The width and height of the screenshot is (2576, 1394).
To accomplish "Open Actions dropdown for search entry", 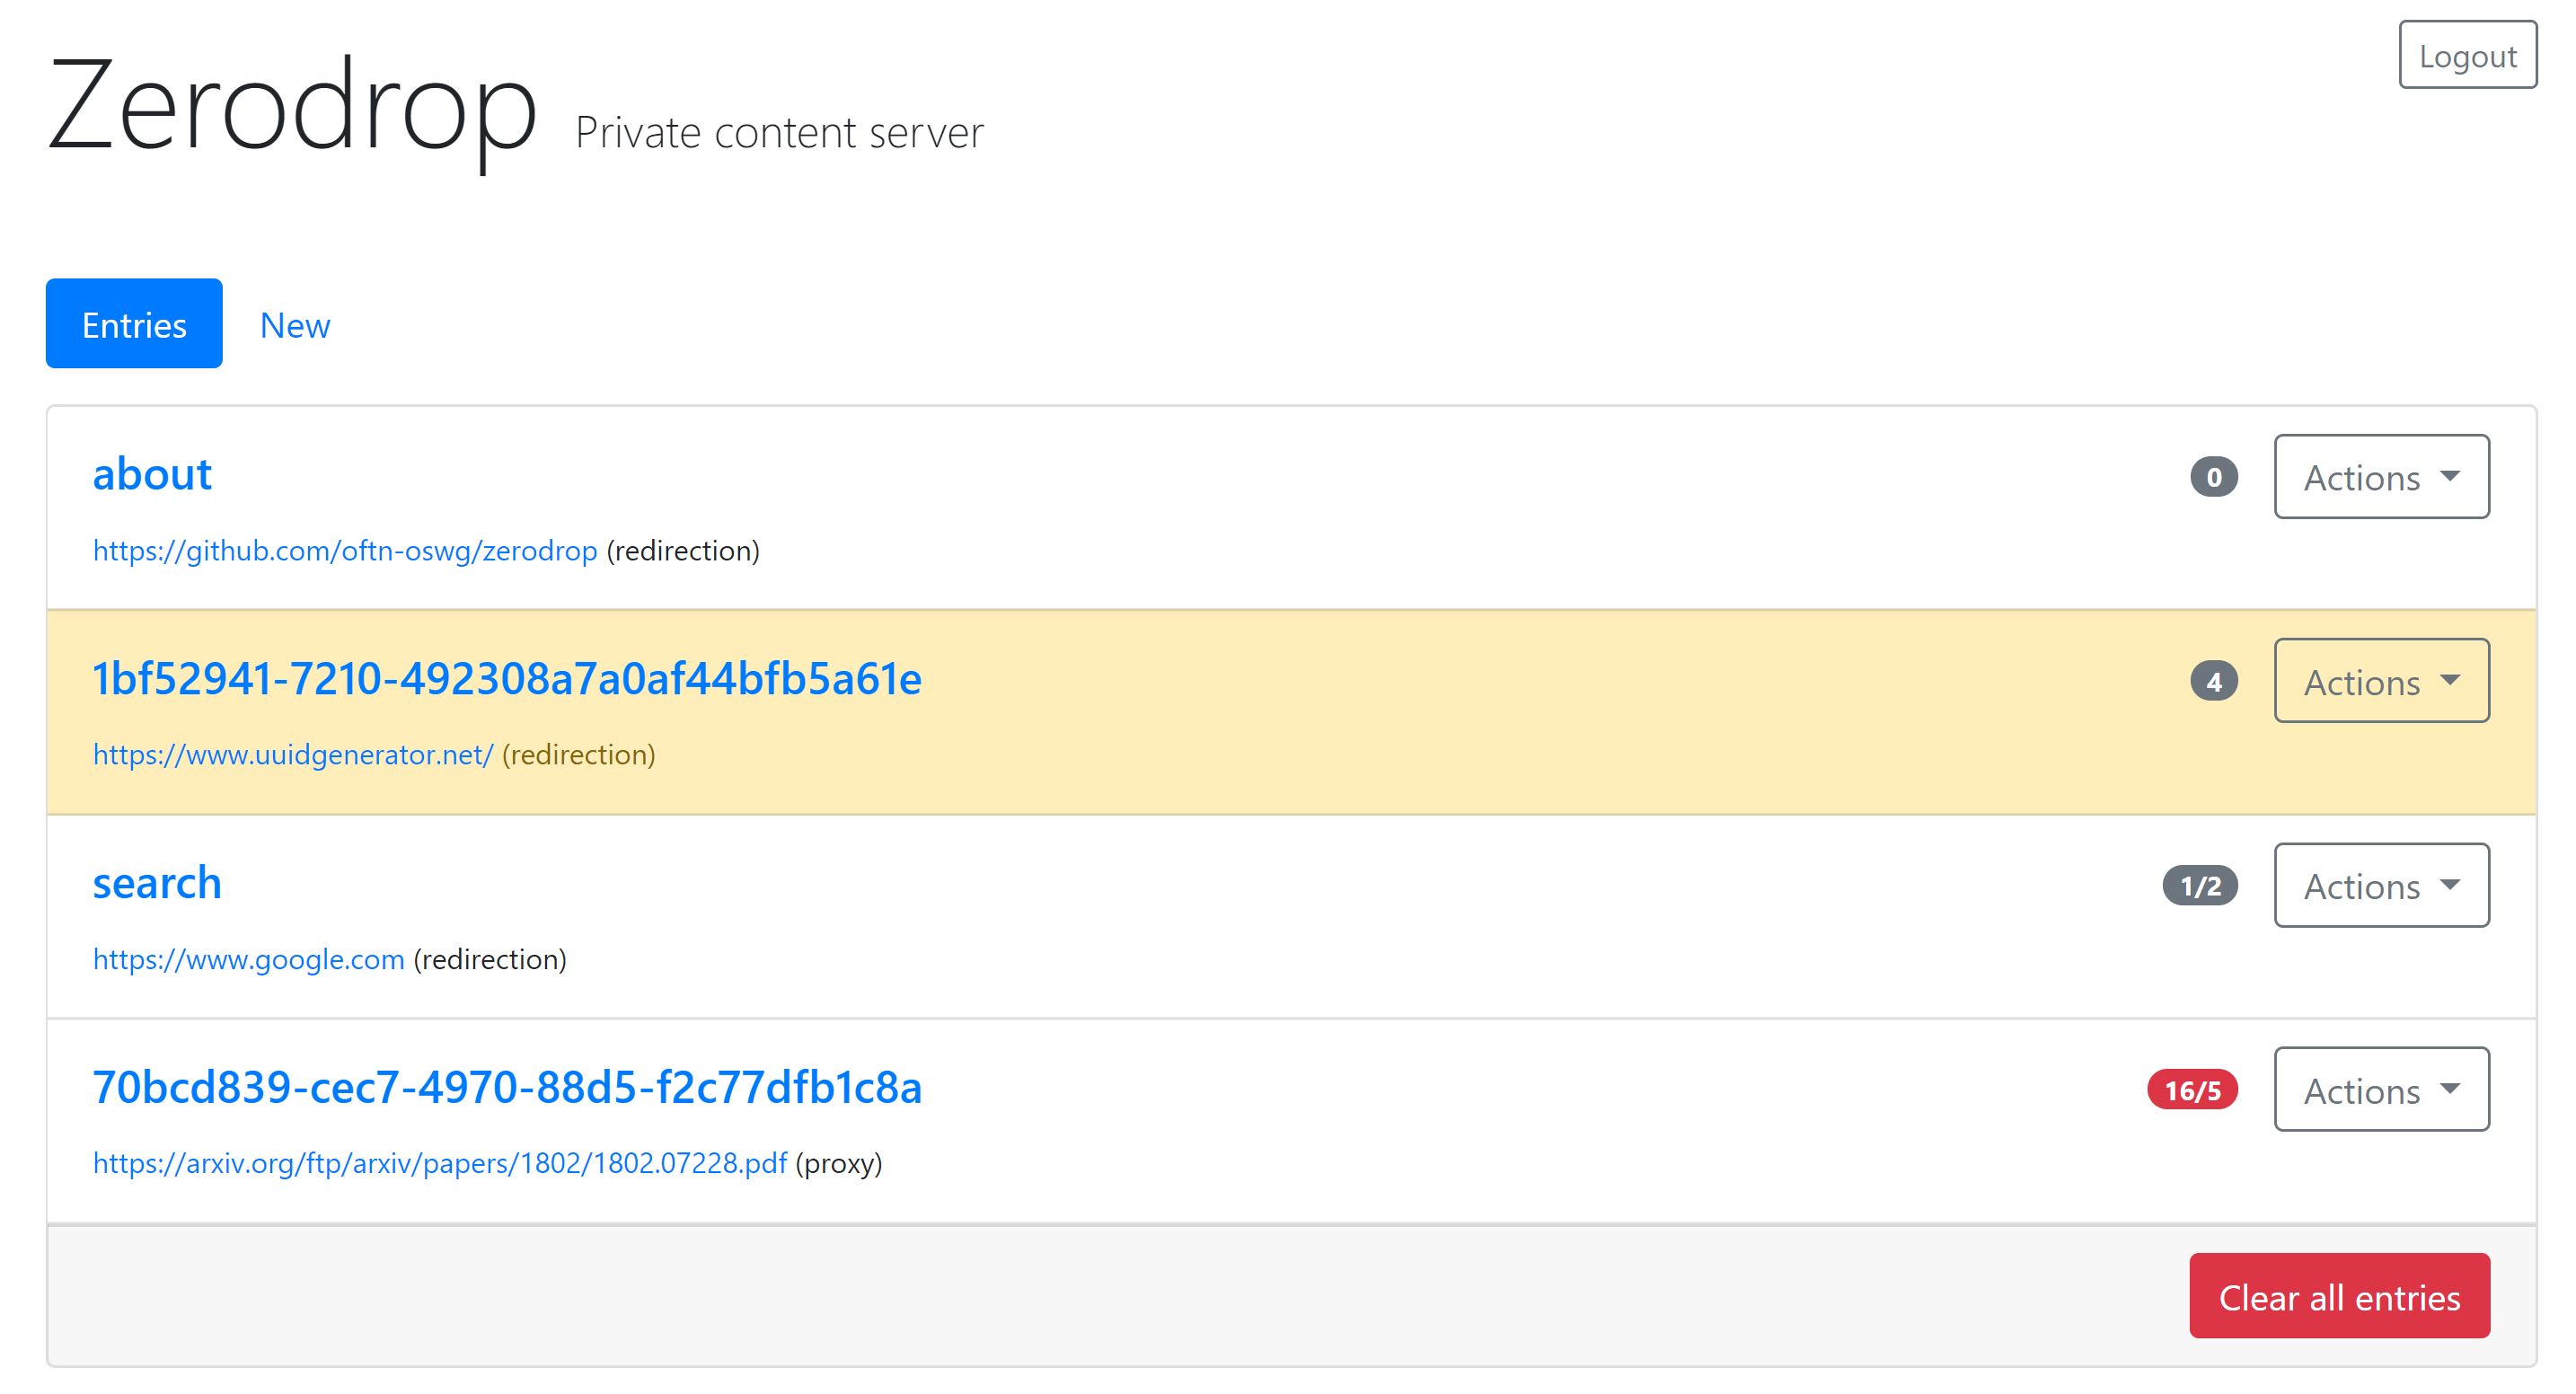I will pos(2380,885).
